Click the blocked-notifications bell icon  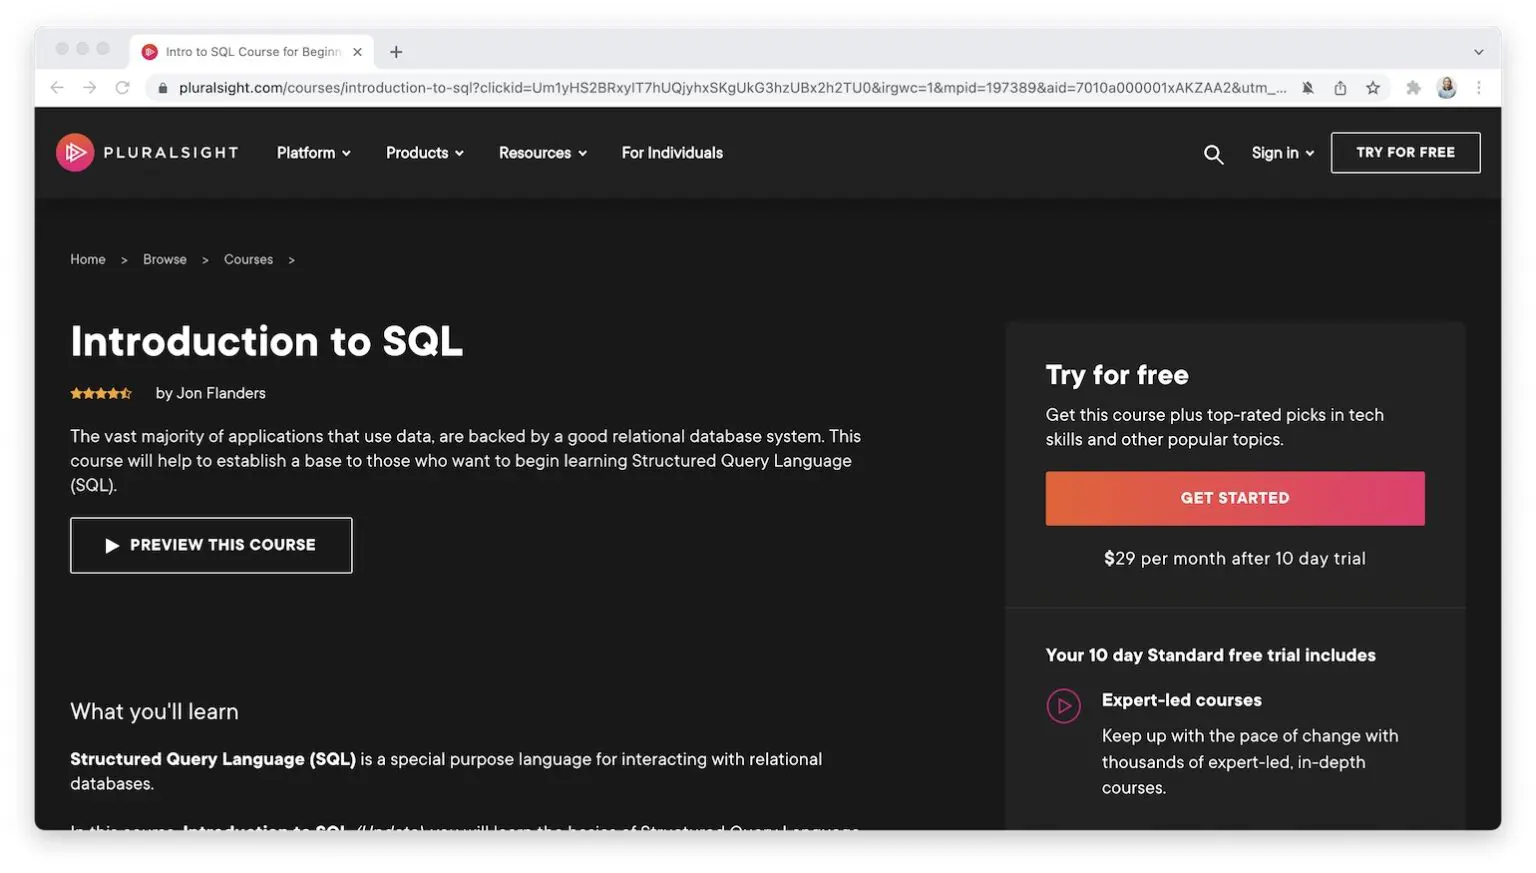[1308, 87]
